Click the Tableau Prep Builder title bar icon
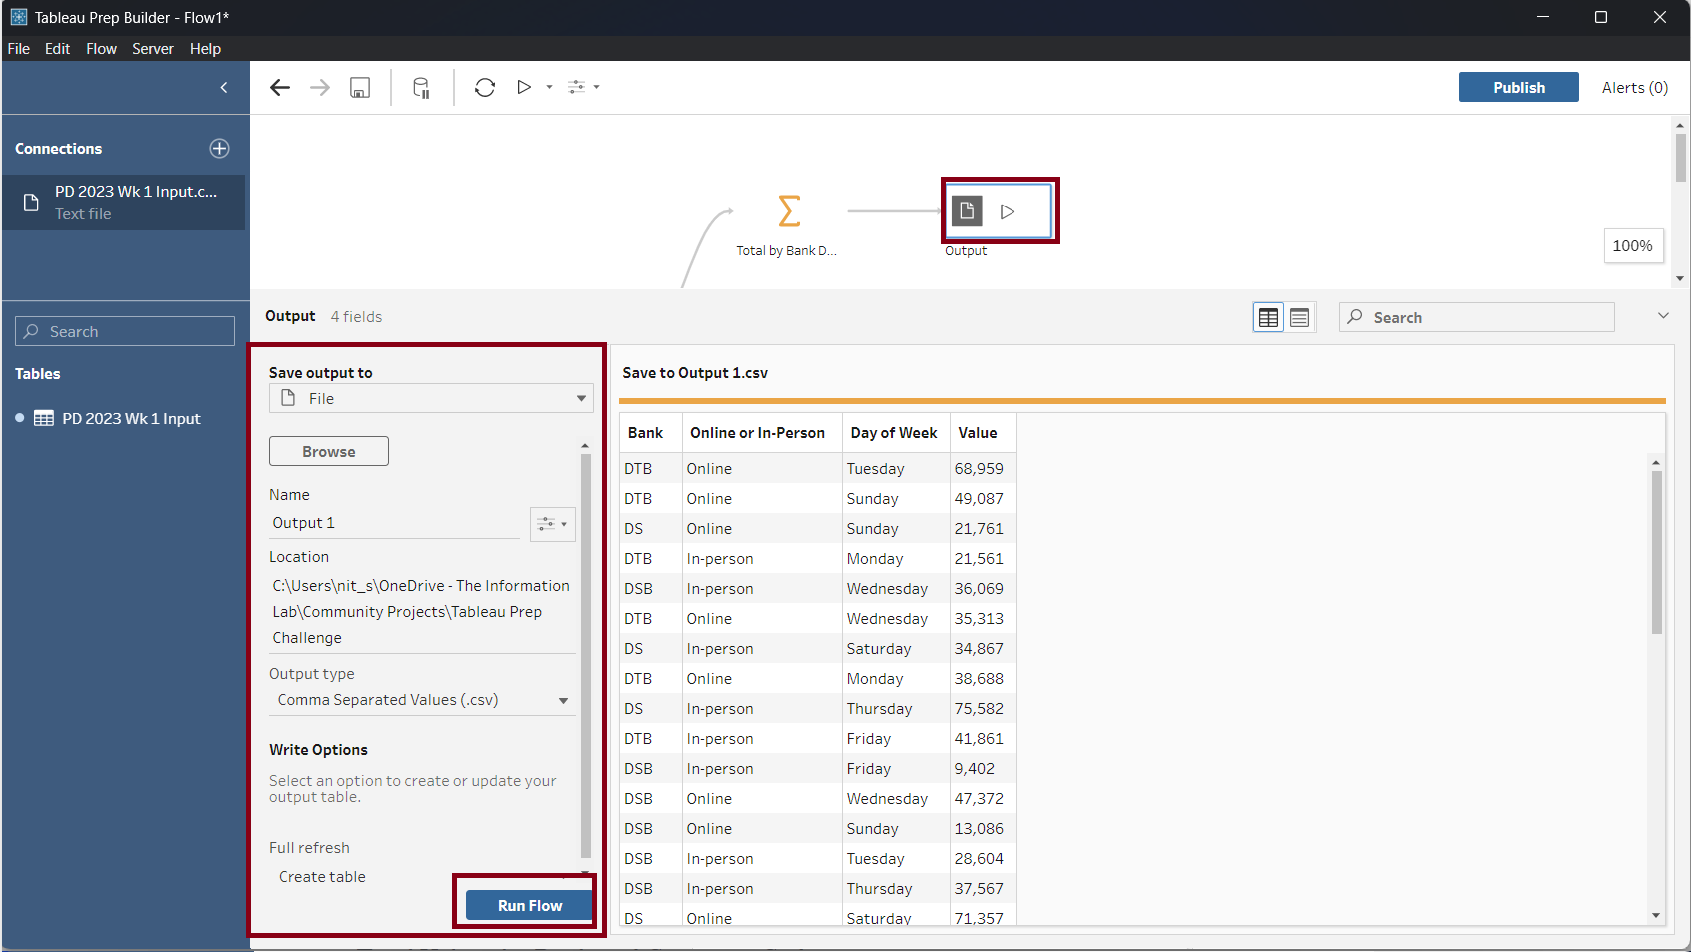 pos(18,17)
